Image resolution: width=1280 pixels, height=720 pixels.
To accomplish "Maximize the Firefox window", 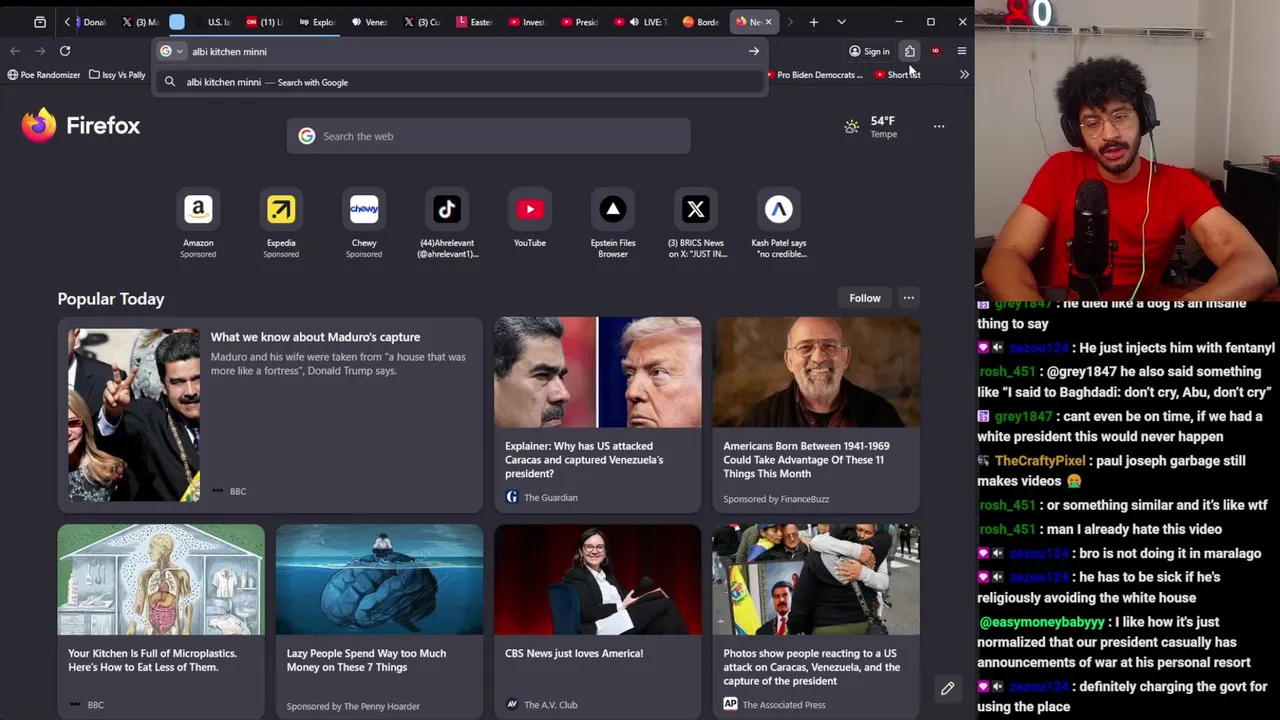I will [x=930, y=21].
